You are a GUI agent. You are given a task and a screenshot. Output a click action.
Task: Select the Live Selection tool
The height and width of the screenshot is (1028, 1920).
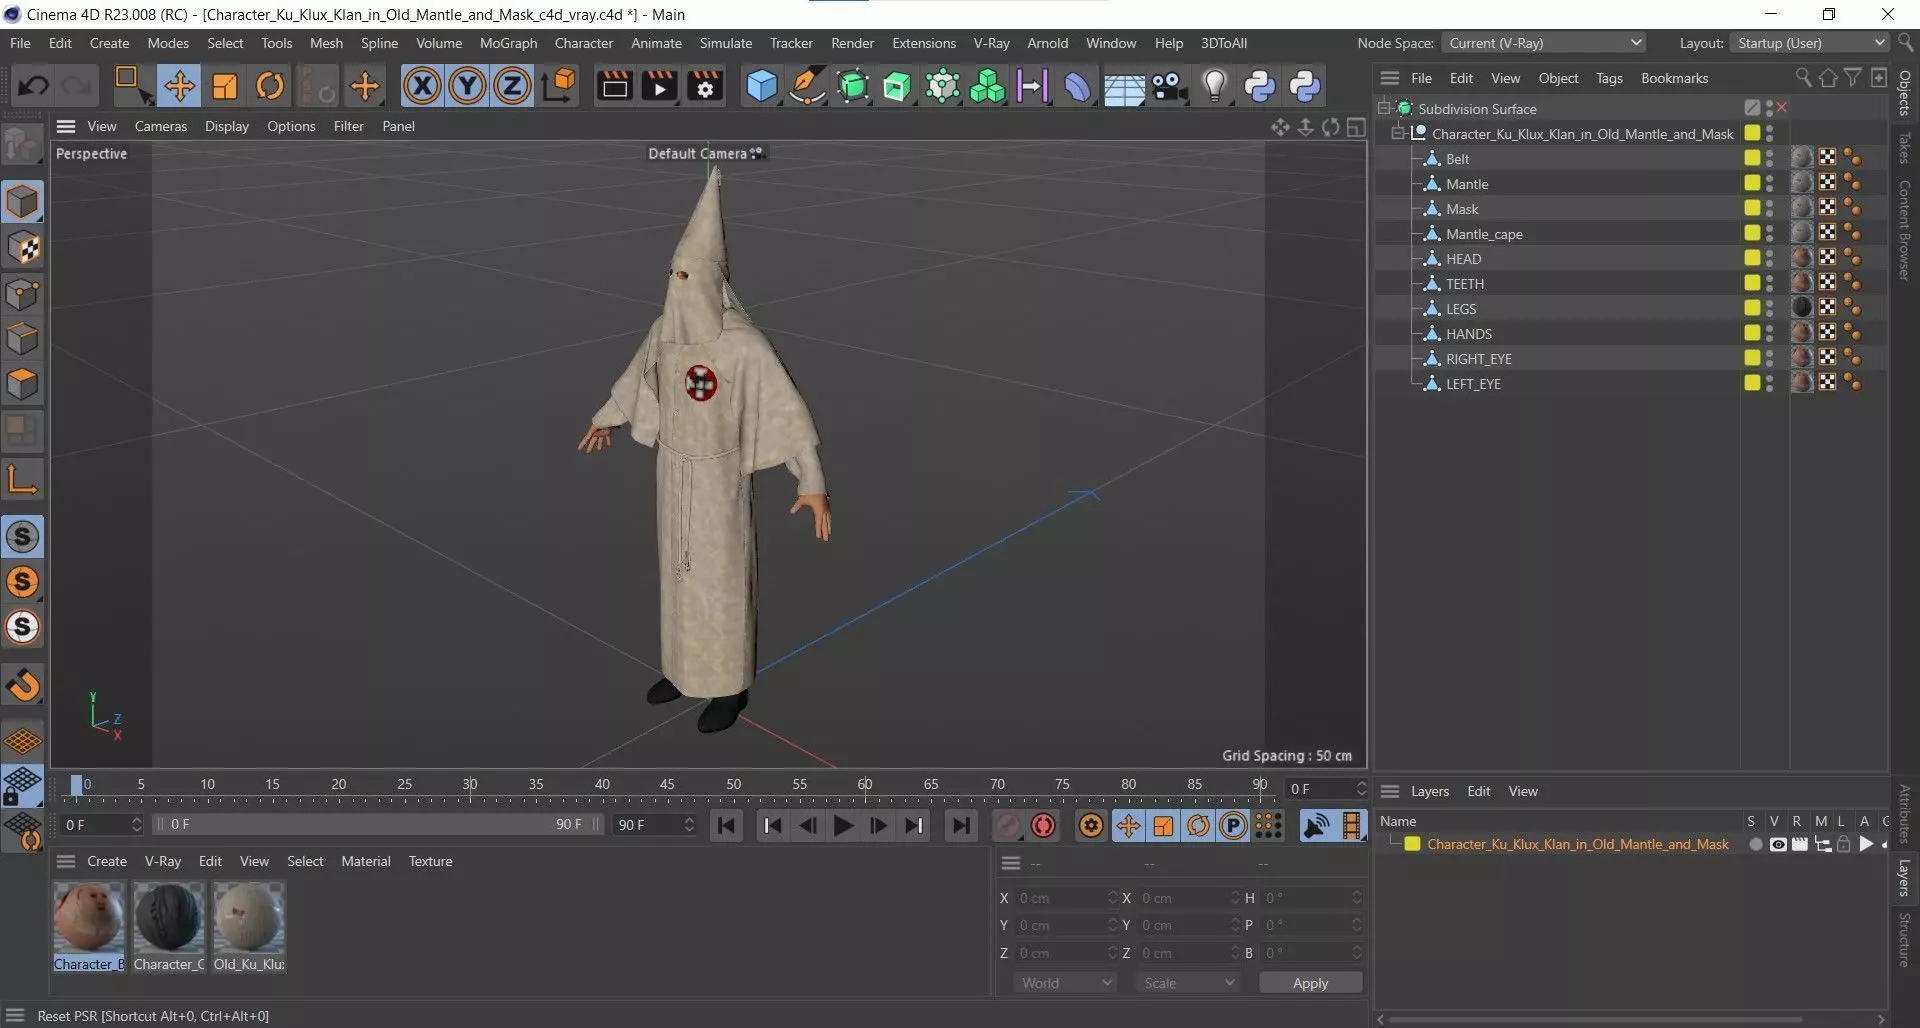point(131,86)
